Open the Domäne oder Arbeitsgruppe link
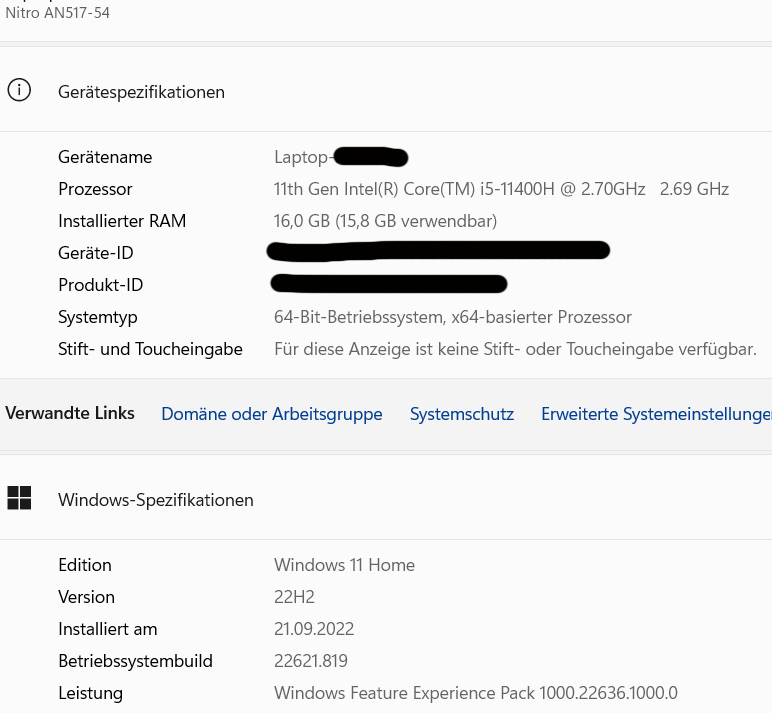The width and height of the screenshot is (772, 713). click(x=272, y=414)
